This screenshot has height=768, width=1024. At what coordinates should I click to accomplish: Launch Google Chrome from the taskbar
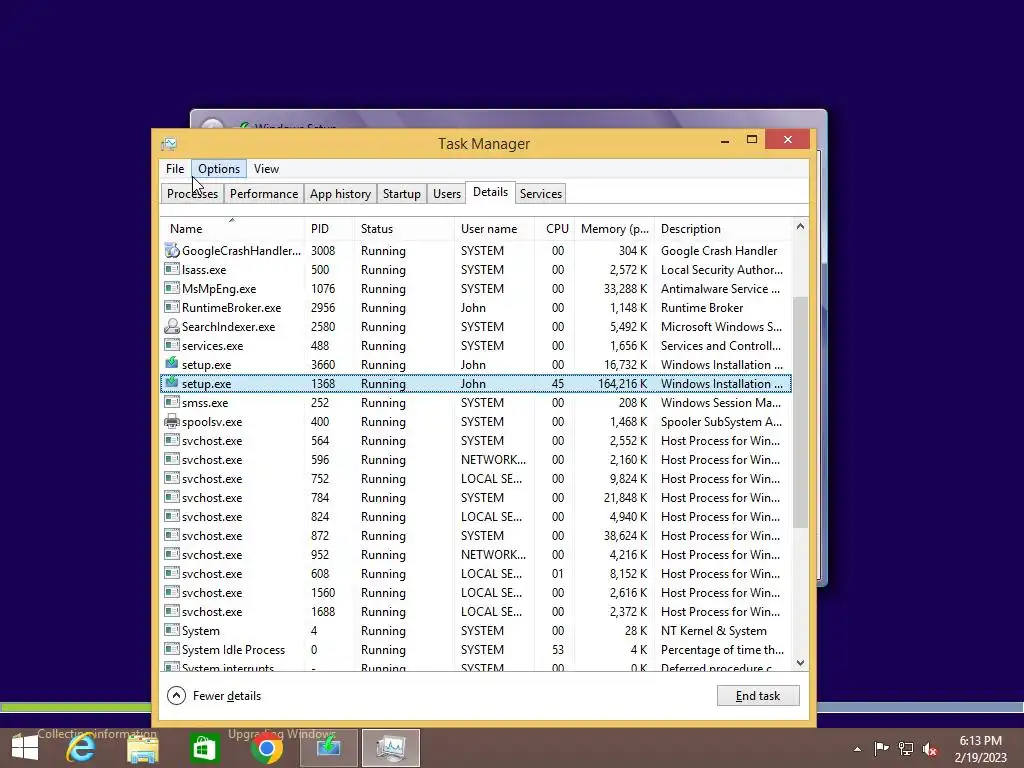[266, 749]
